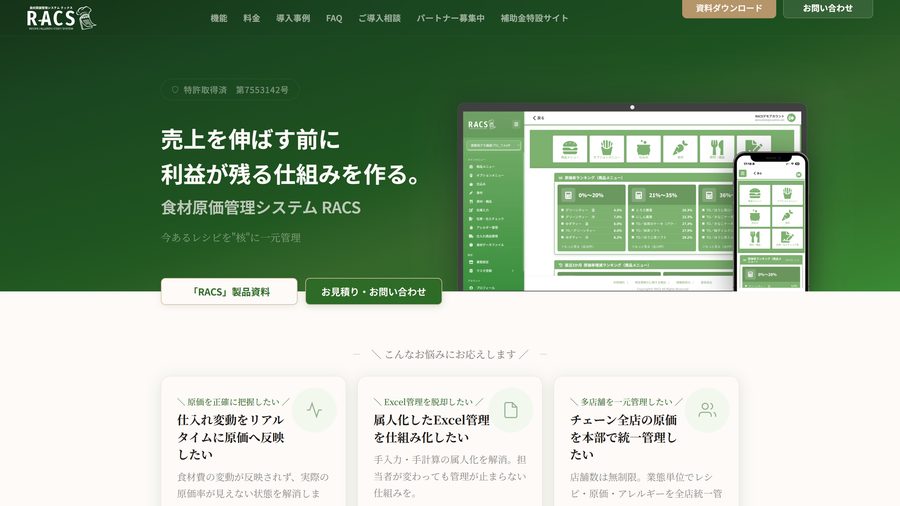Click the users icon on the 多店舗 card

707,410
